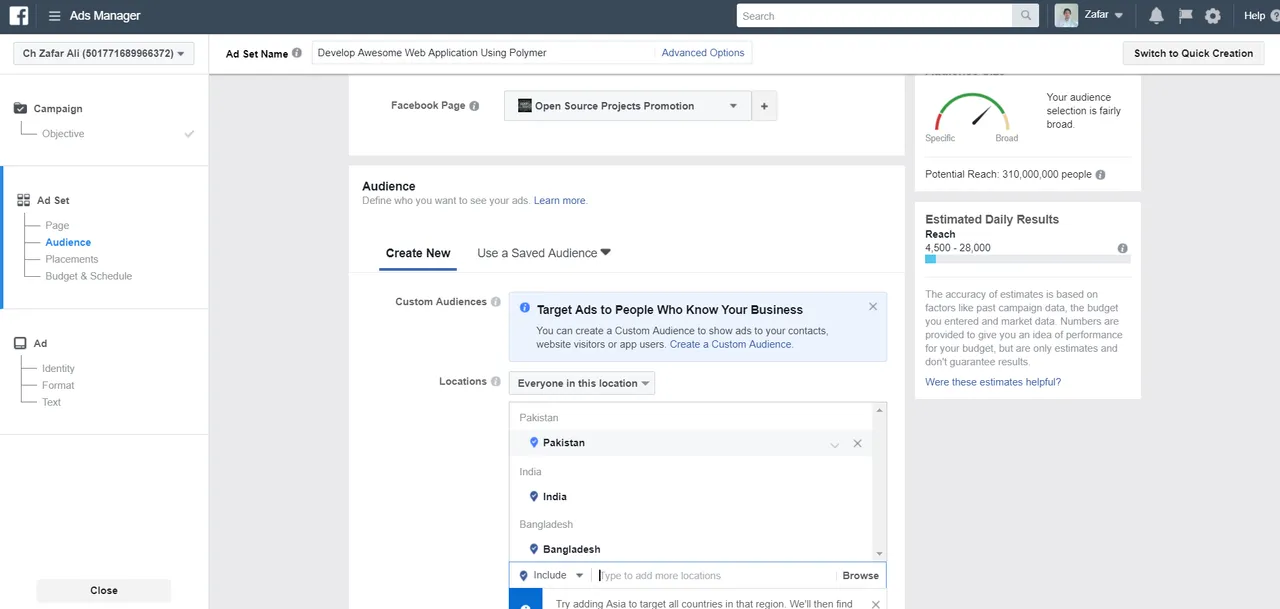The width and height of the screenshot is (1280, 609).
Task: Close the Asia suggestion tip
Action: pyautogui.click(x=875, y=604)
